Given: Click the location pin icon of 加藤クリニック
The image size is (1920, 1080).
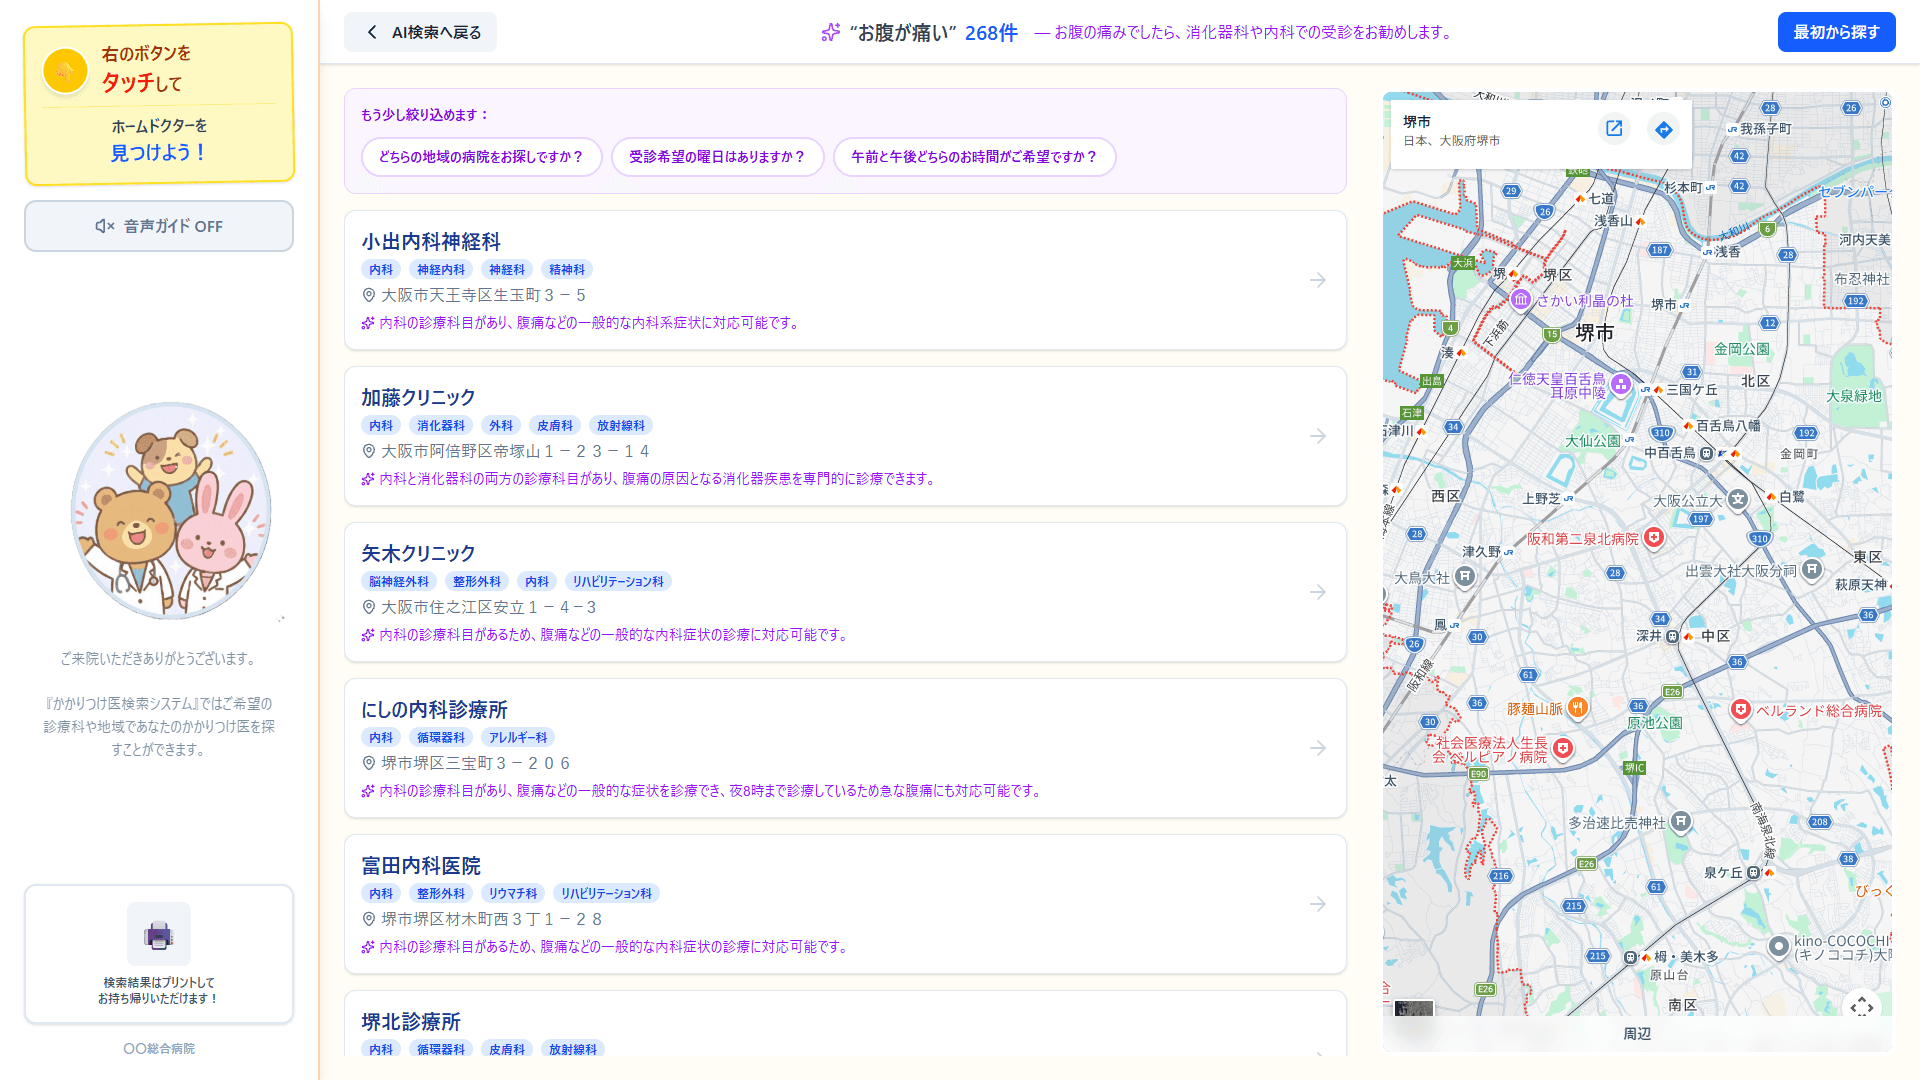Looking at the screenshot, I should pyautogui.click(x=366, y=451).
